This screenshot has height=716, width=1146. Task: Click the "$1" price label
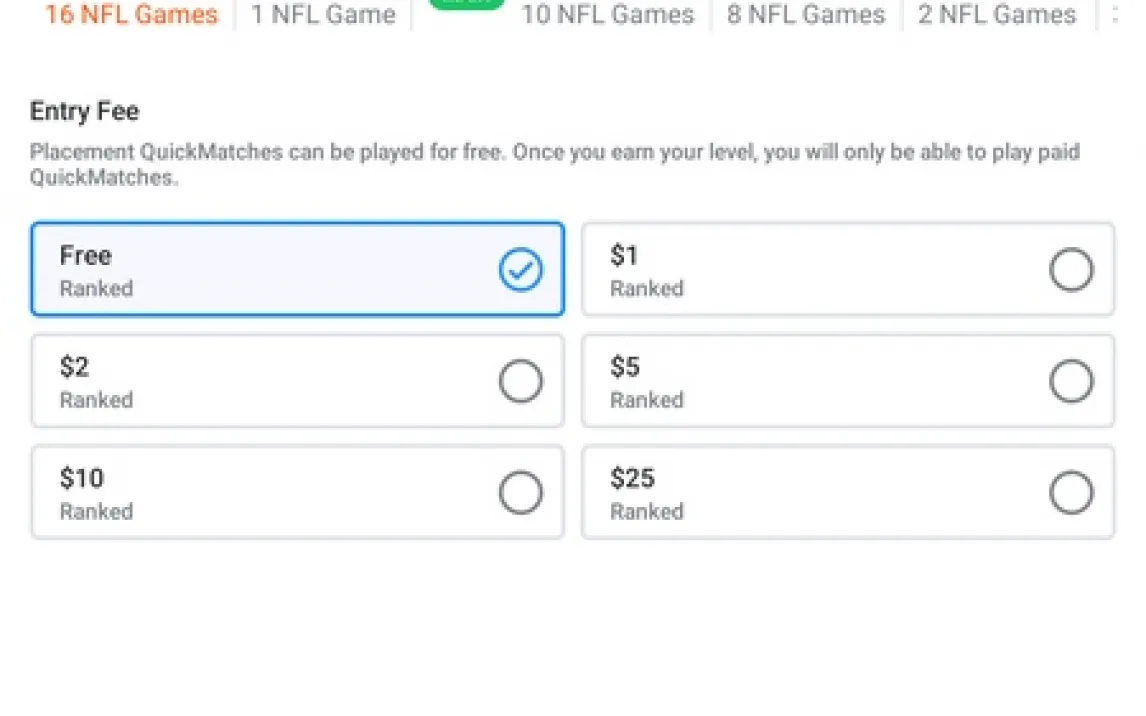pyautogui.click(x=624, y=256)
